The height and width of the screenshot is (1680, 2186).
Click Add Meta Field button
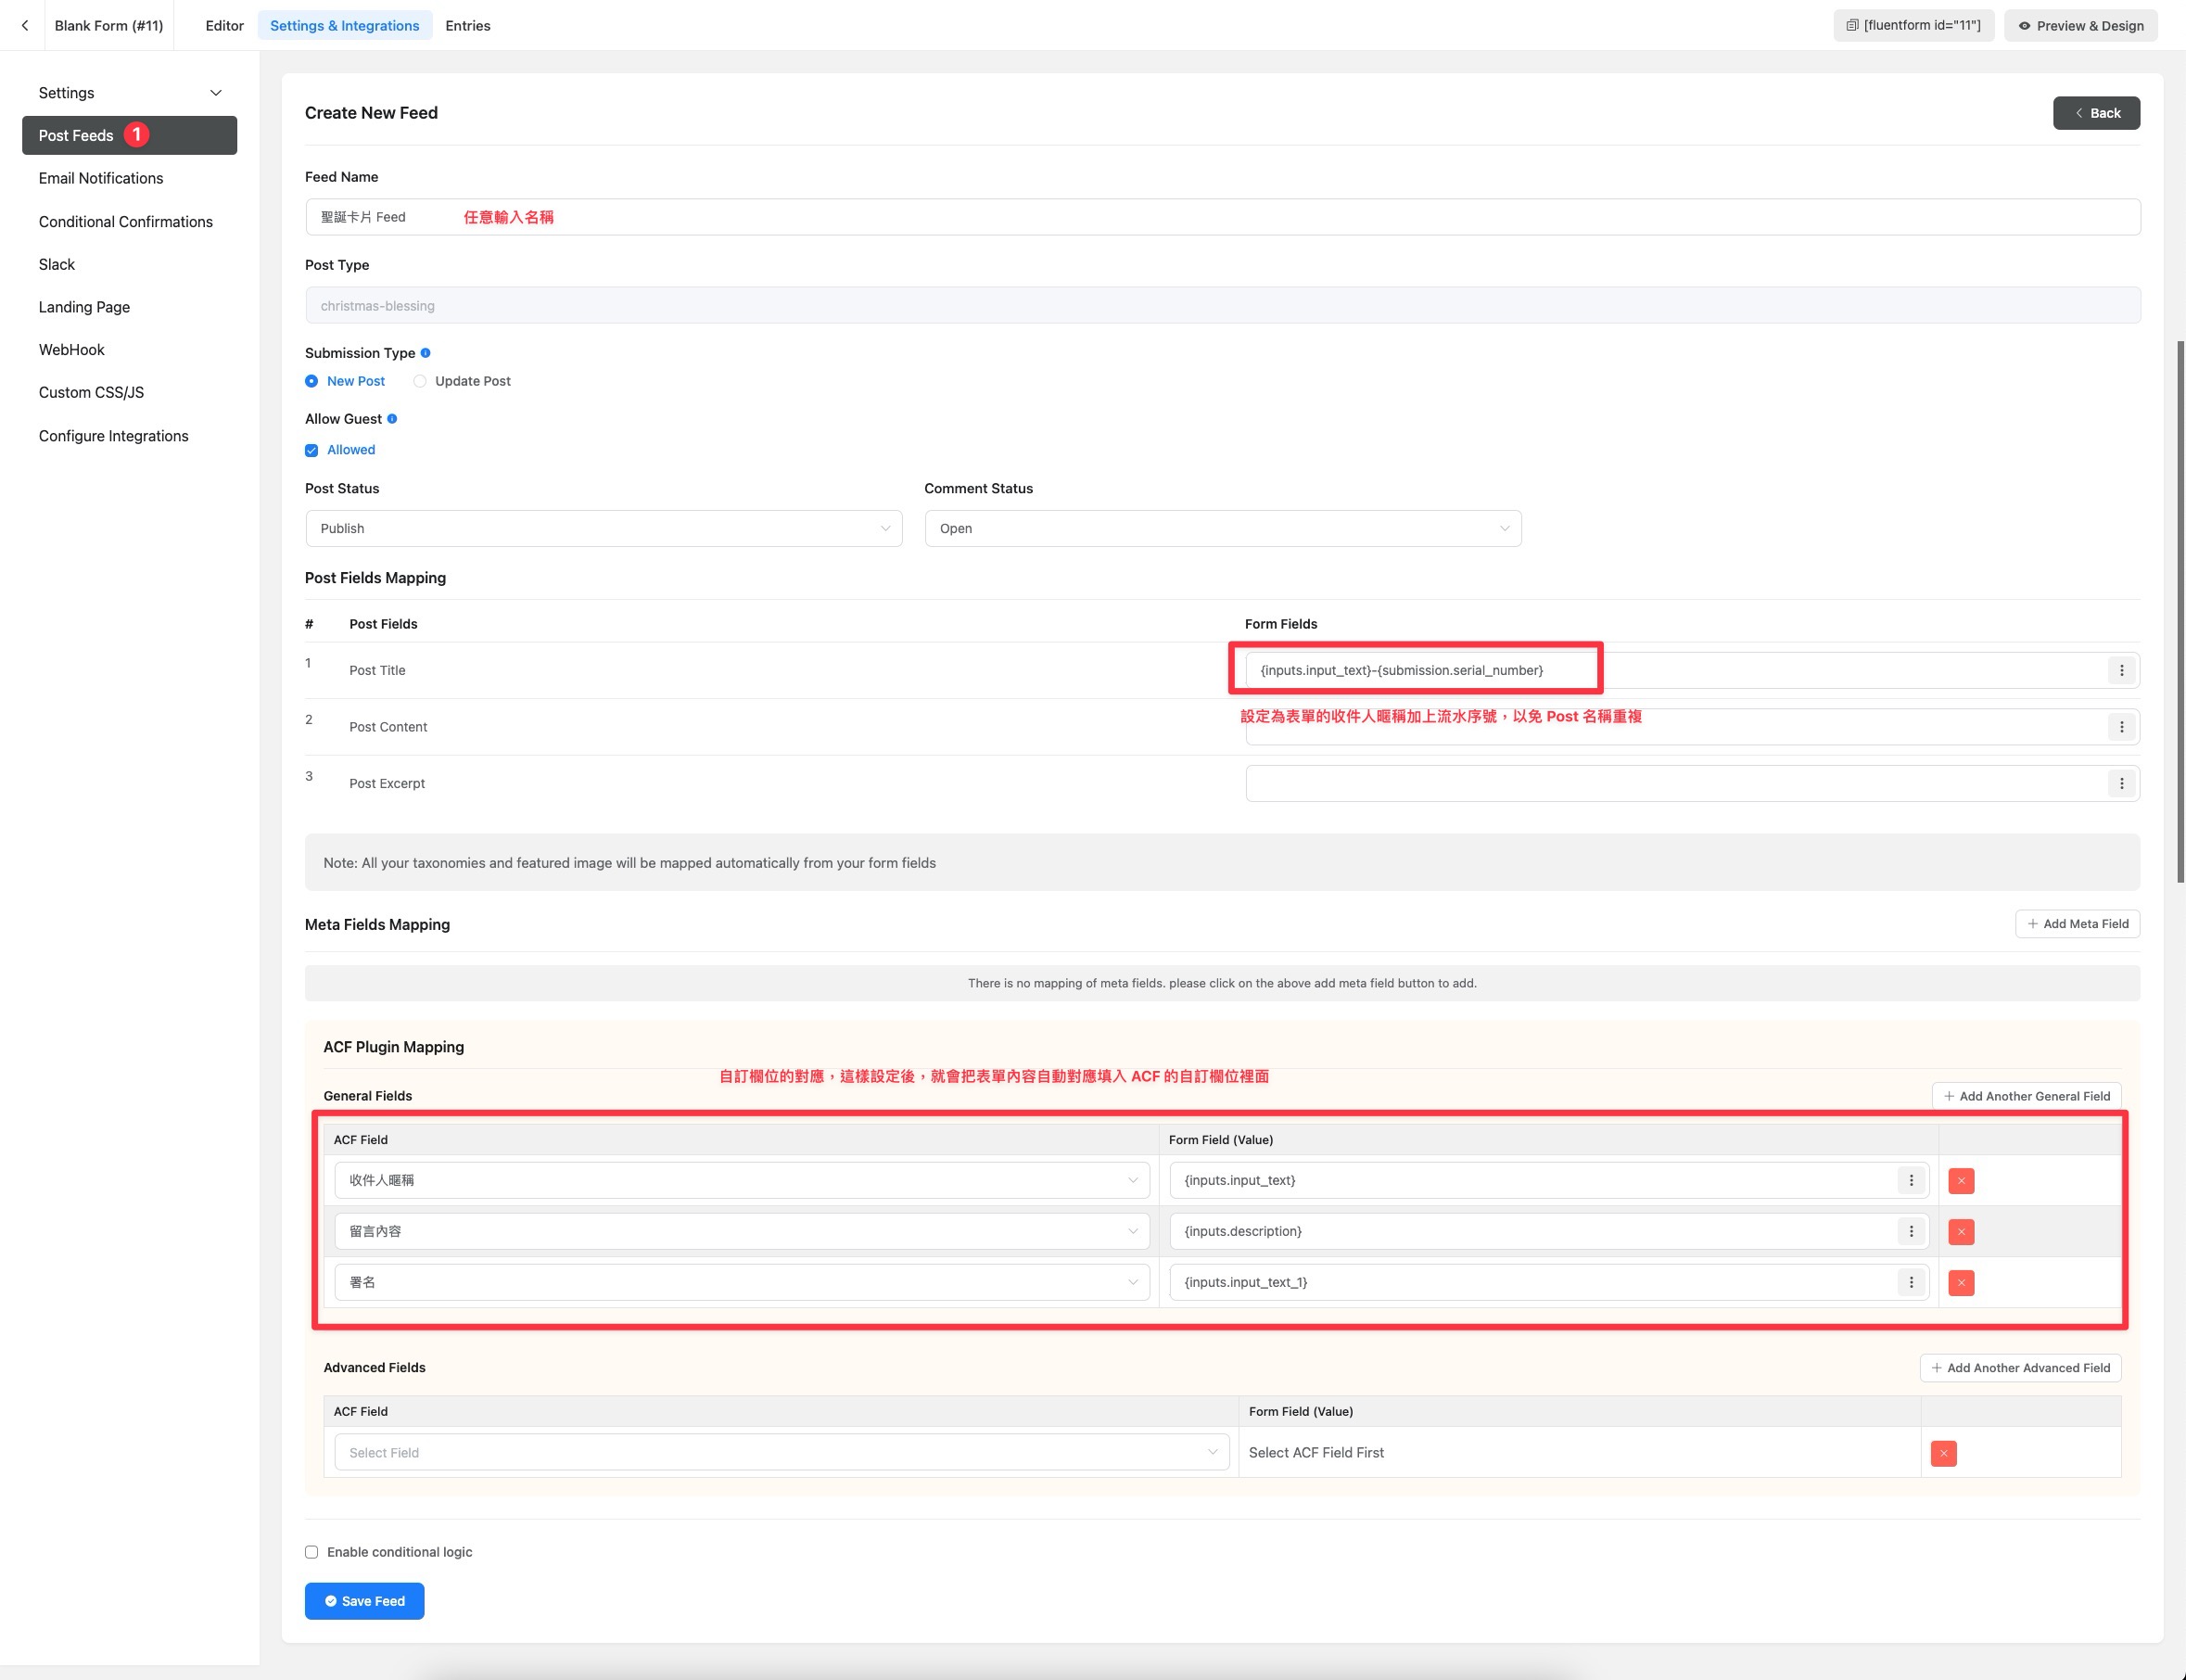pyautogui.click(x=2076, y=924)
